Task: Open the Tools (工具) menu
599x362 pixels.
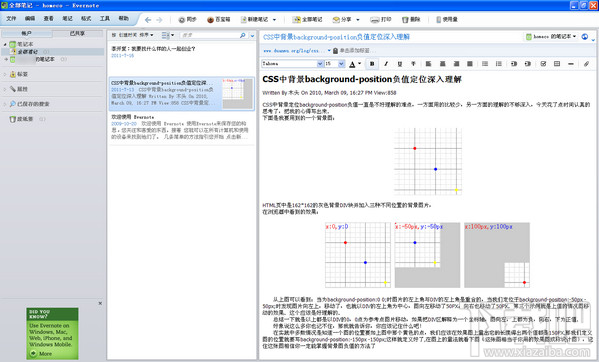Action: click(x=105, y=18)
